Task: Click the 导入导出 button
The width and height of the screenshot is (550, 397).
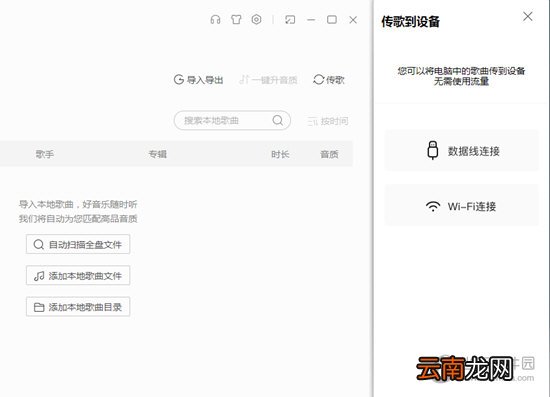Action: 199,80
